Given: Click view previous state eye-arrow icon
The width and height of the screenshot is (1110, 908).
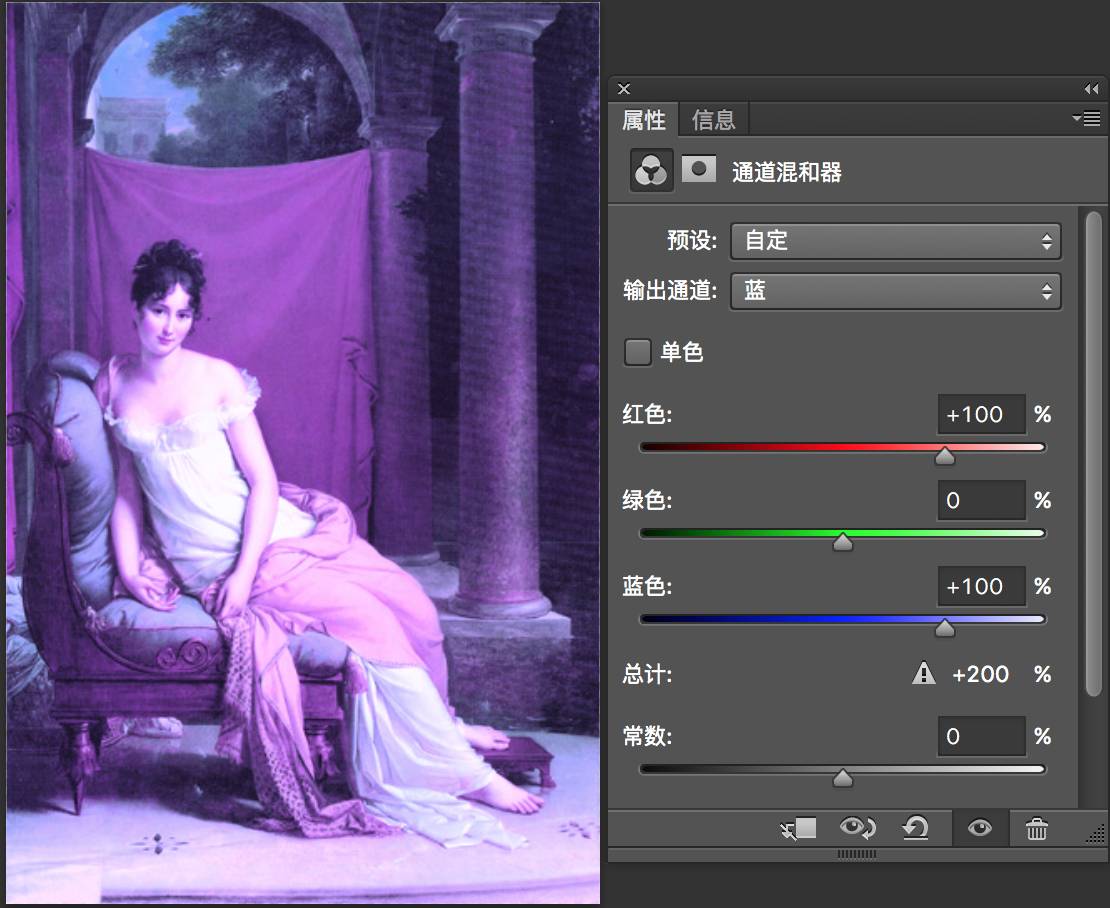Looking at the screenshot, I should click(857, 827).
